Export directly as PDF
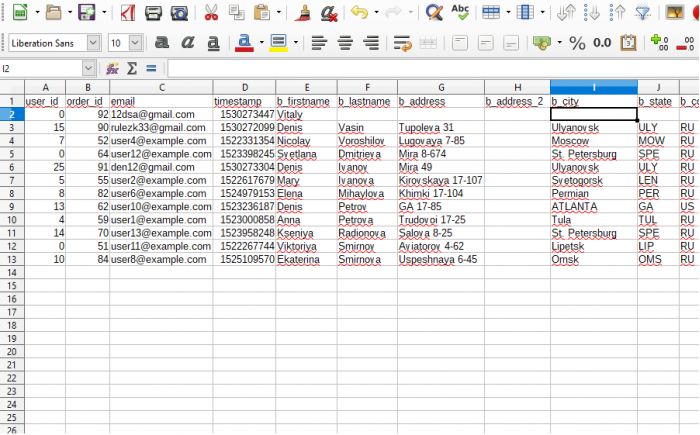Viewport: 700px width, 435px height. pos(128,13)
